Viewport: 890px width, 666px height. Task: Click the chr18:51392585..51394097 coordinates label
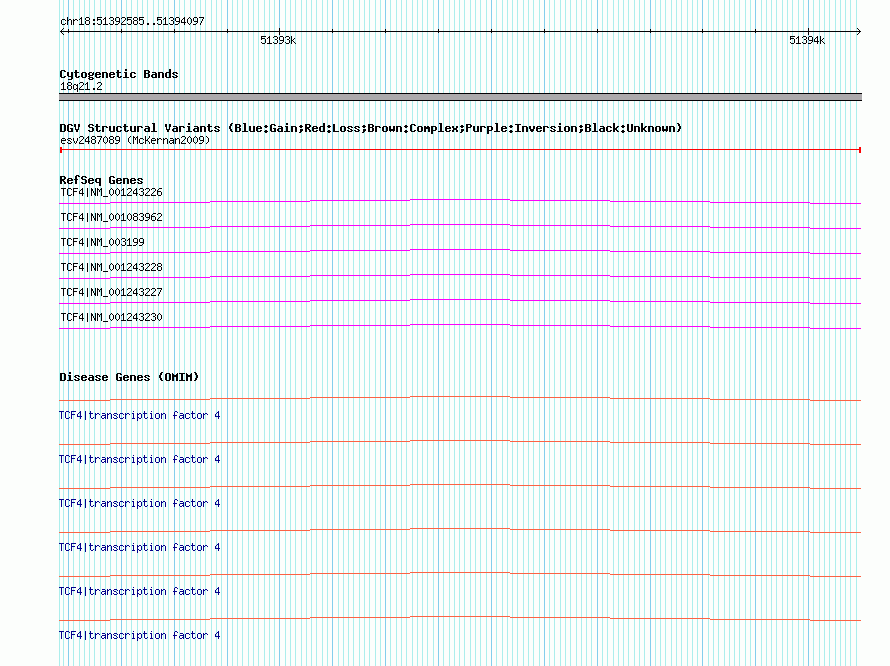pos(132,21)
